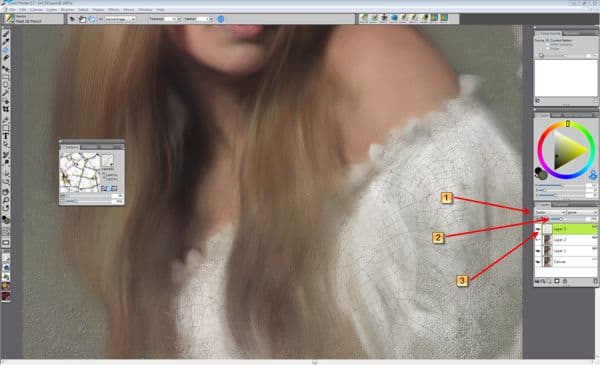Viewport: 600px width, 365px height.
Task: Open the dropdown in the property bar
Action: click(x=120, y=19)
